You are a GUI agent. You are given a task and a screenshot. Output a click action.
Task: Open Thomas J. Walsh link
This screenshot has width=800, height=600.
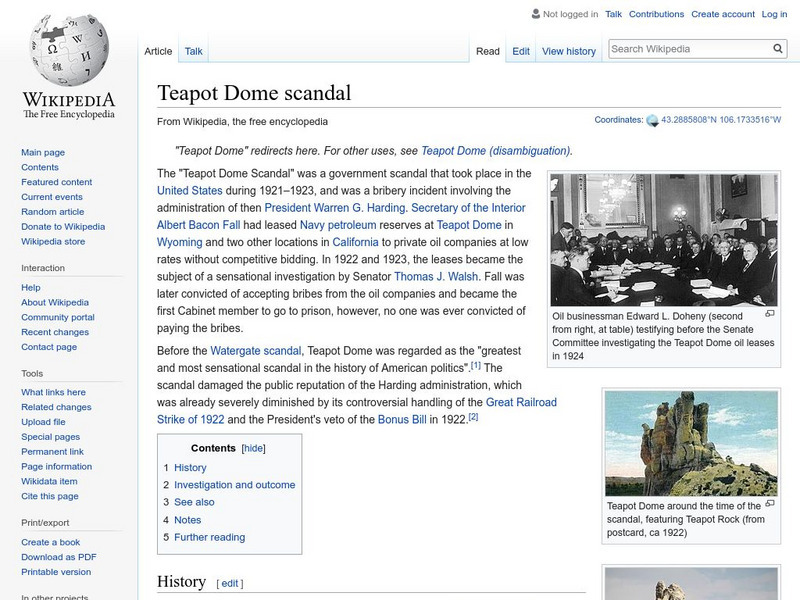(437, 277)
